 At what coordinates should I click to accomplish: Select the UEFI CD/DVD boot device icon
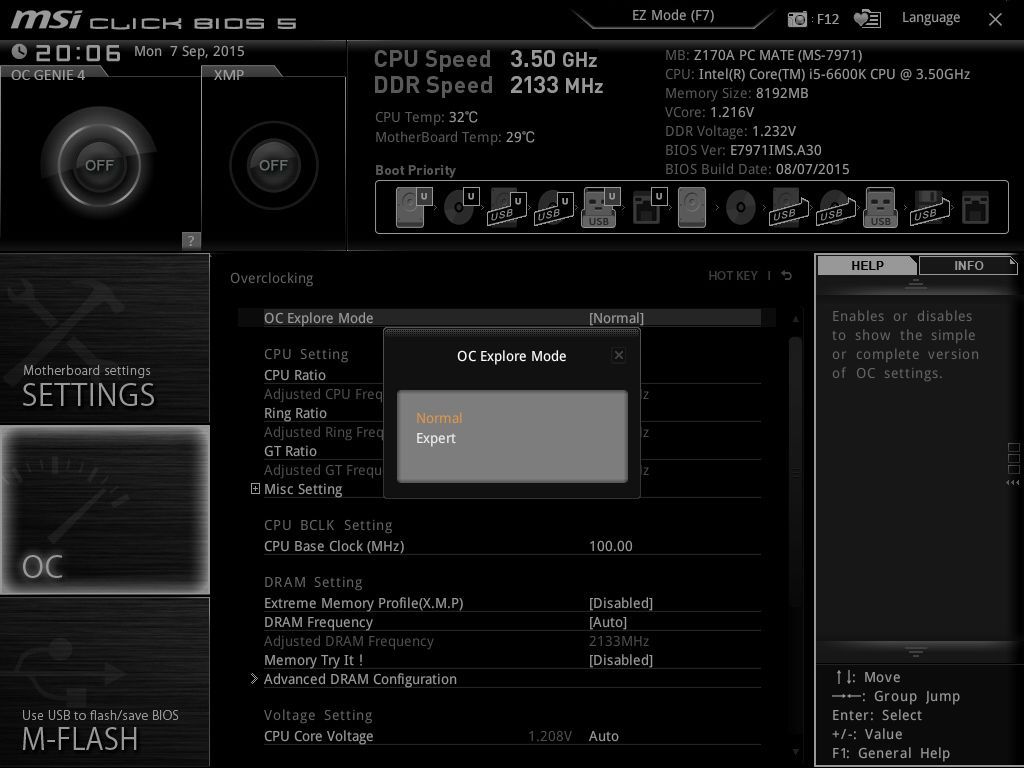coord(461,207)
